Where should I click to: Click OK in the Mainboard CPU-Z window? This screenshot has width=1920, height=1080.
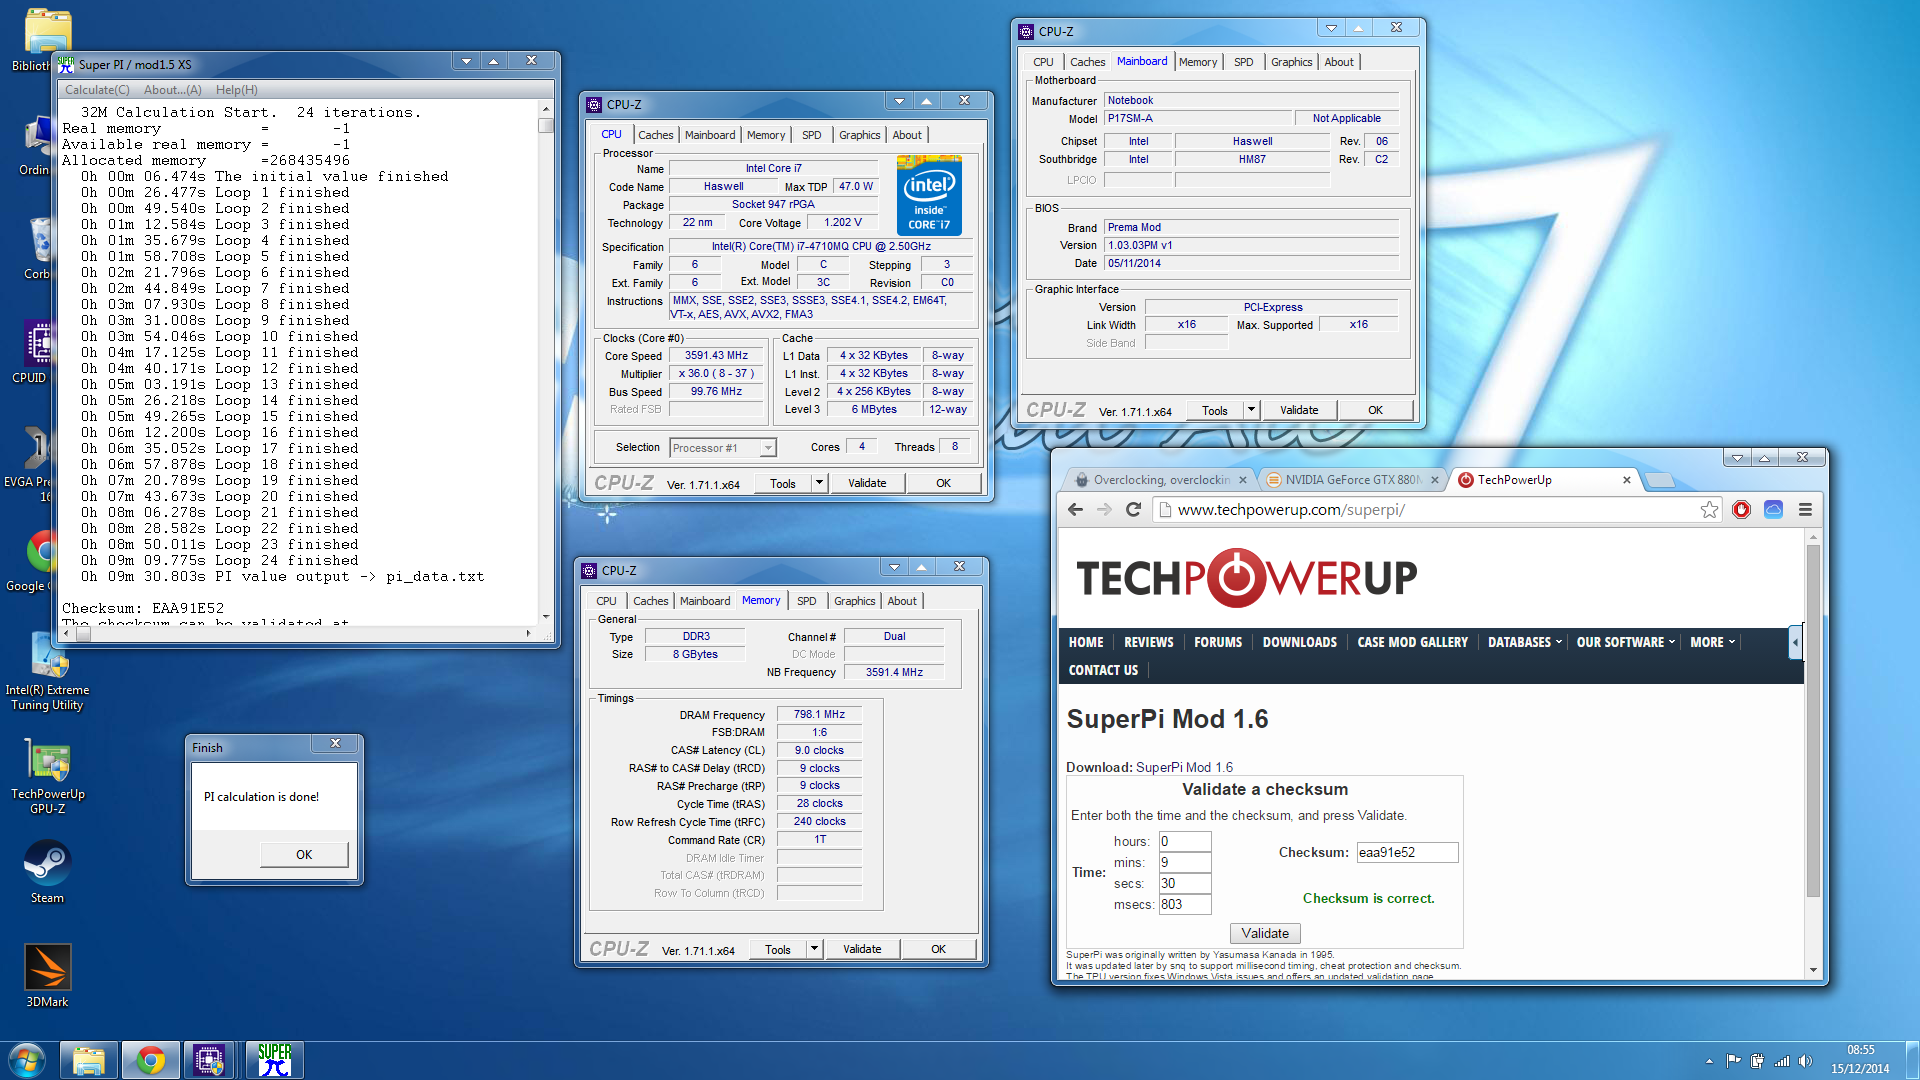coord(1375,410)
